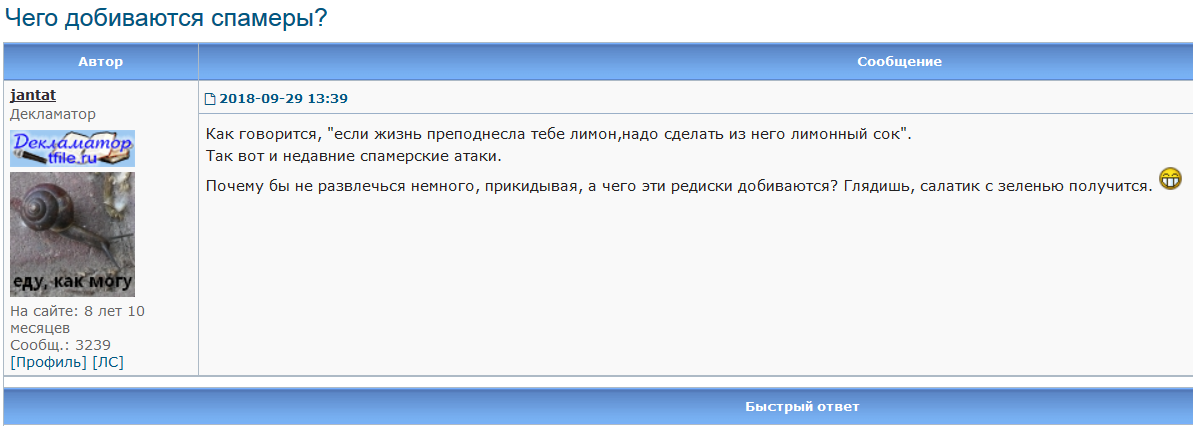The image size is (1193, 426).
Task: Click the thread title 'Чего добиваются спамеры?'
Action: click(166, 17)
